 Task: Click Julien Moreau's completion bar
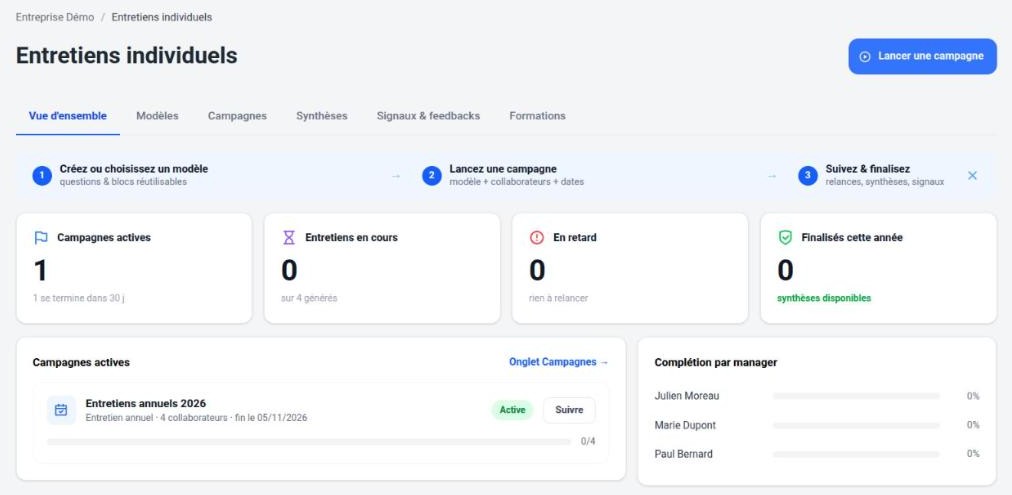pos(856,396)
